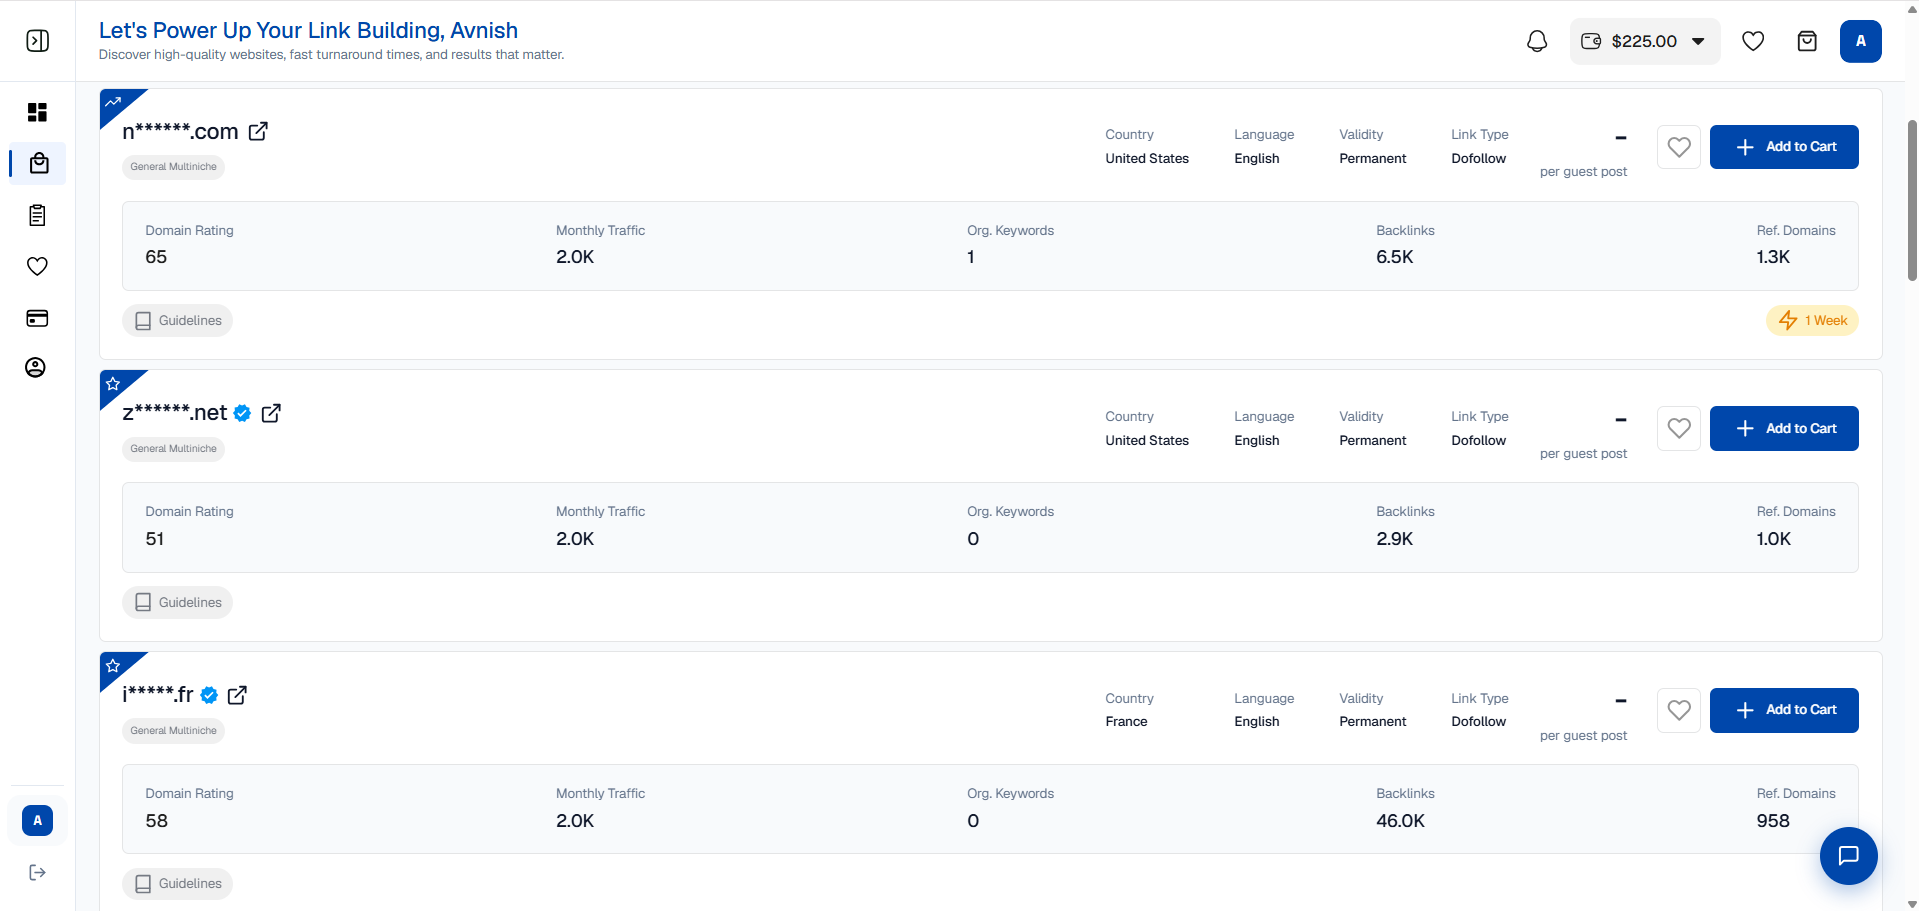Click the Backlinks value 46.0K
Screen dimensions: 1919x911
point(1400,821)
